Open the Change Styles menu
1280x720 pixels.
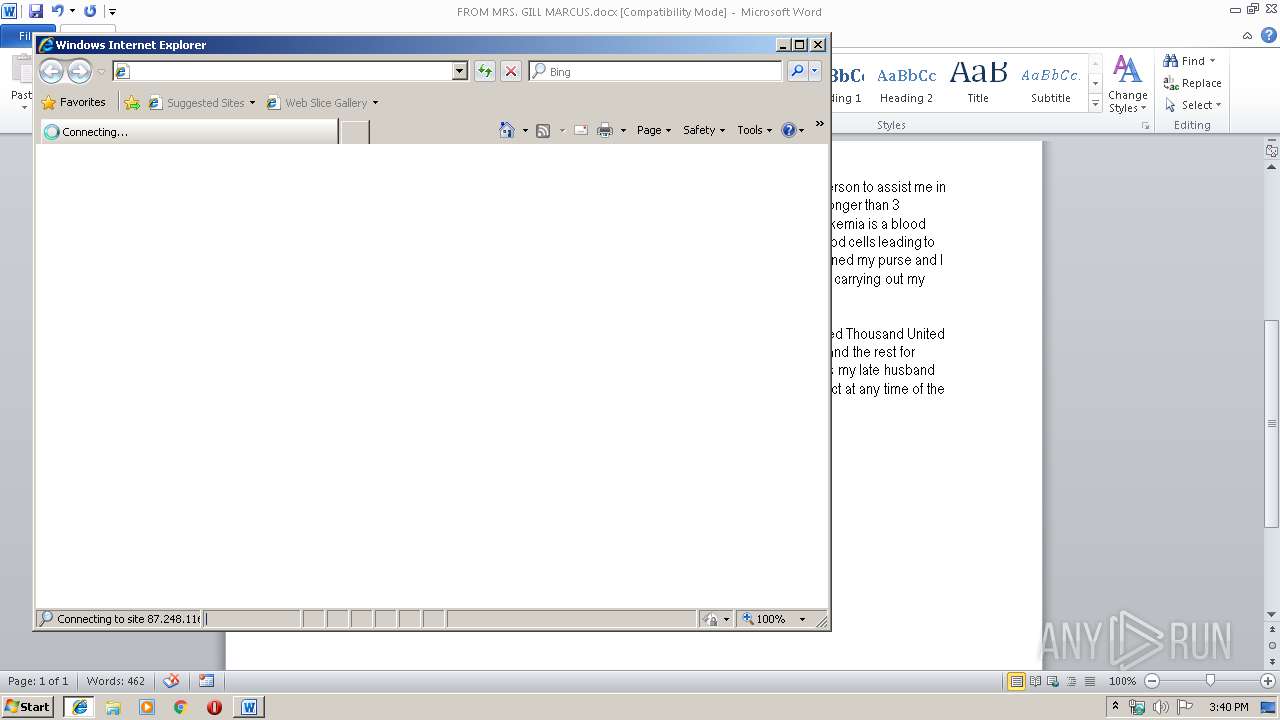click(x=1127, y=84)
